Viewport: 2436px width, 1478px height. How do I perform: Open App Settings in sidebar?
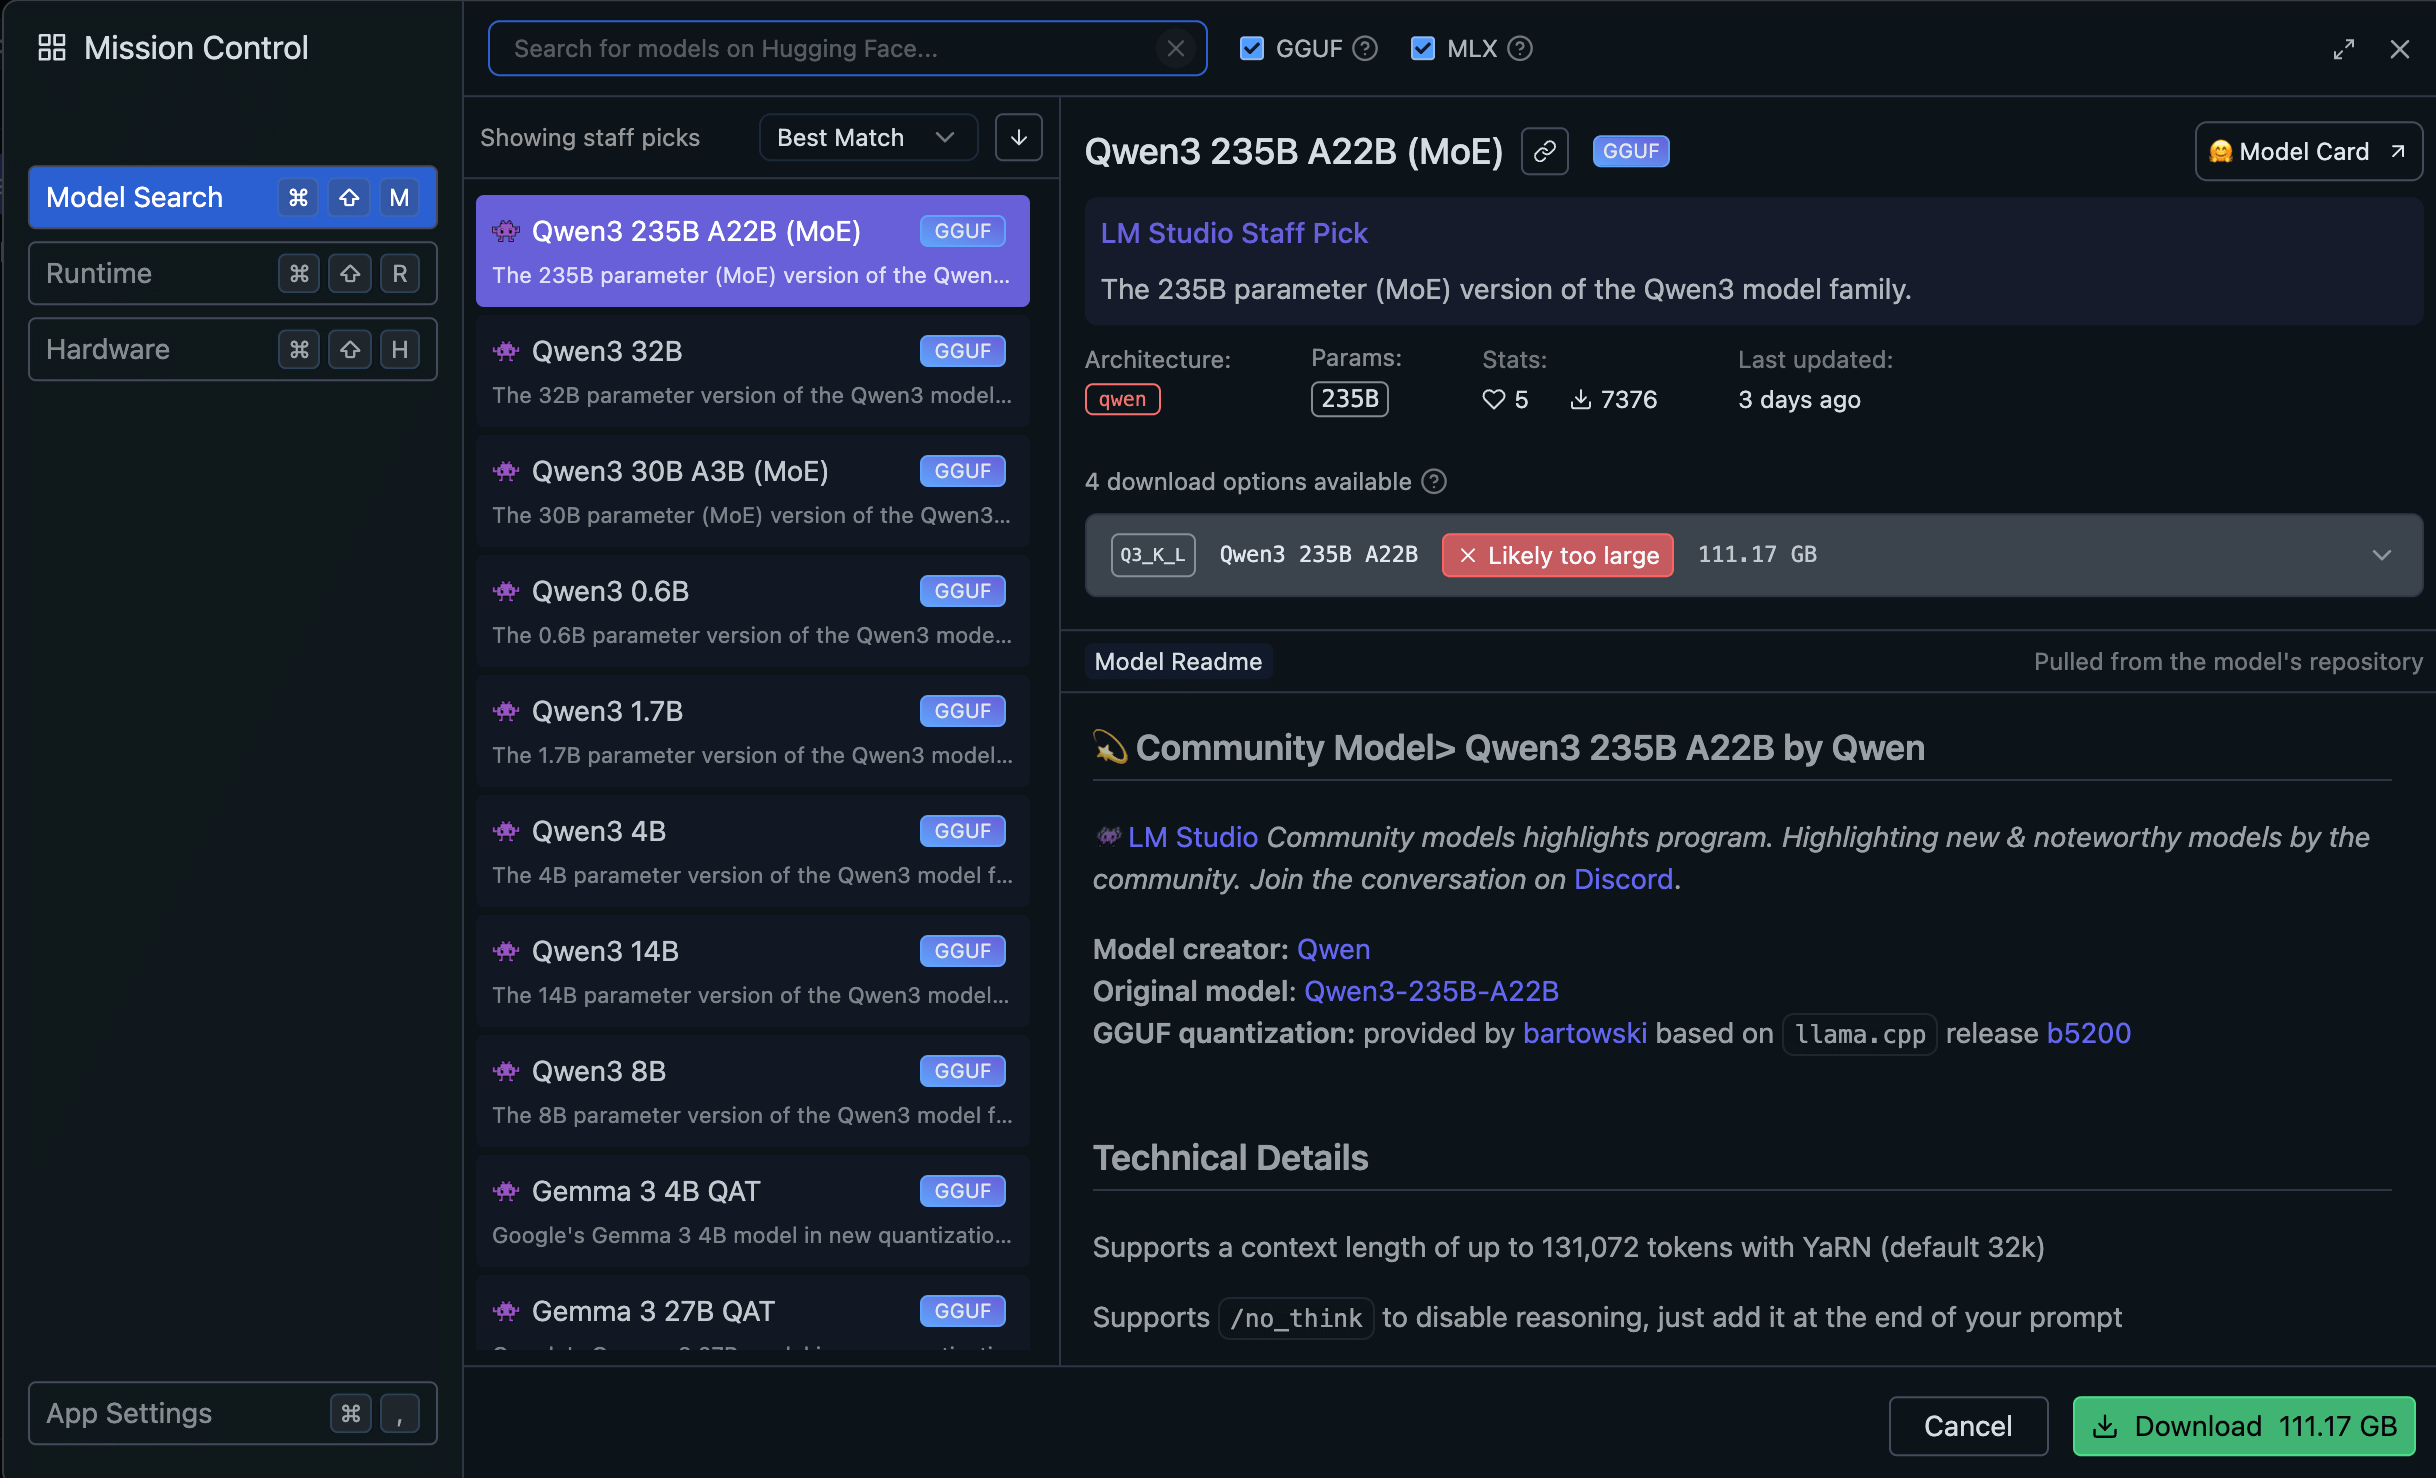pos(232,1413)
